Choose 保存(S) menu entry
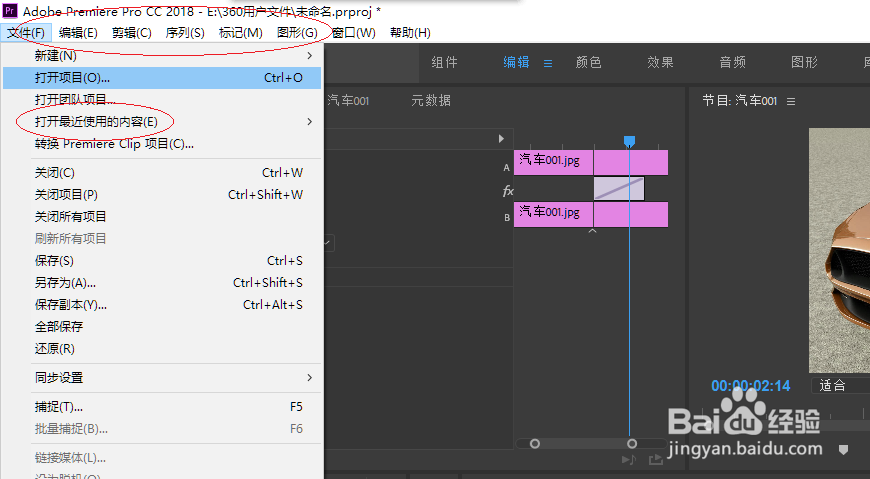 pyautogui.click(x=162, y=260)
